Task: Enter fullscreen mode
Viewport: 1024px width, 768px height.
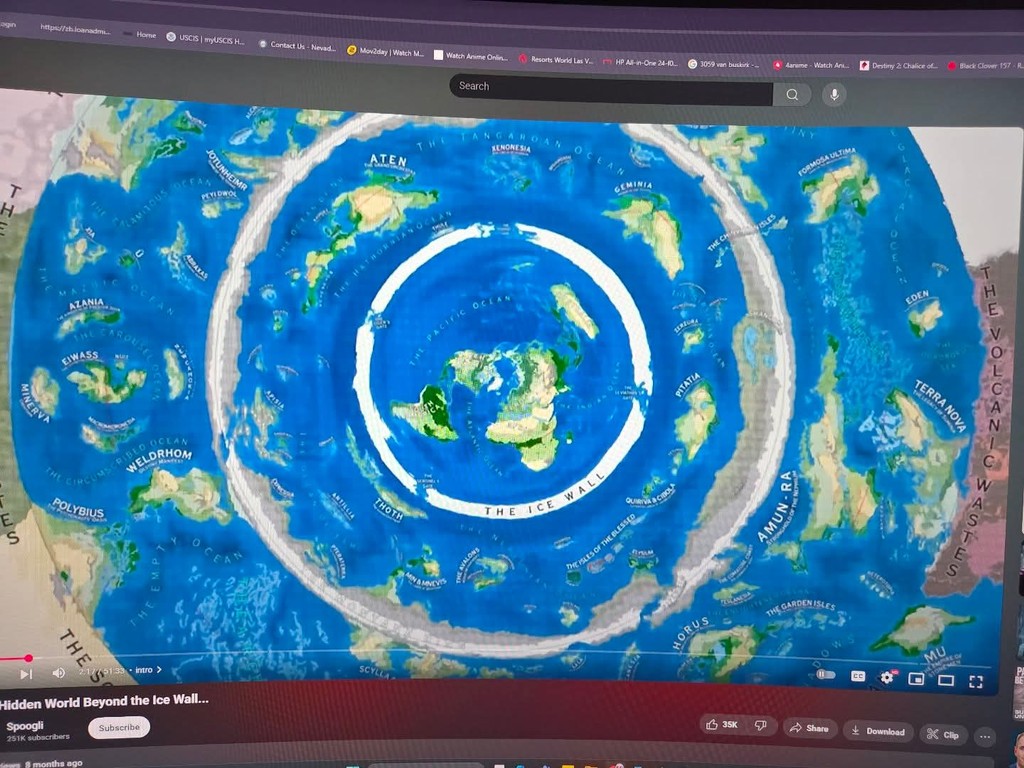Action: click(976, 682)
